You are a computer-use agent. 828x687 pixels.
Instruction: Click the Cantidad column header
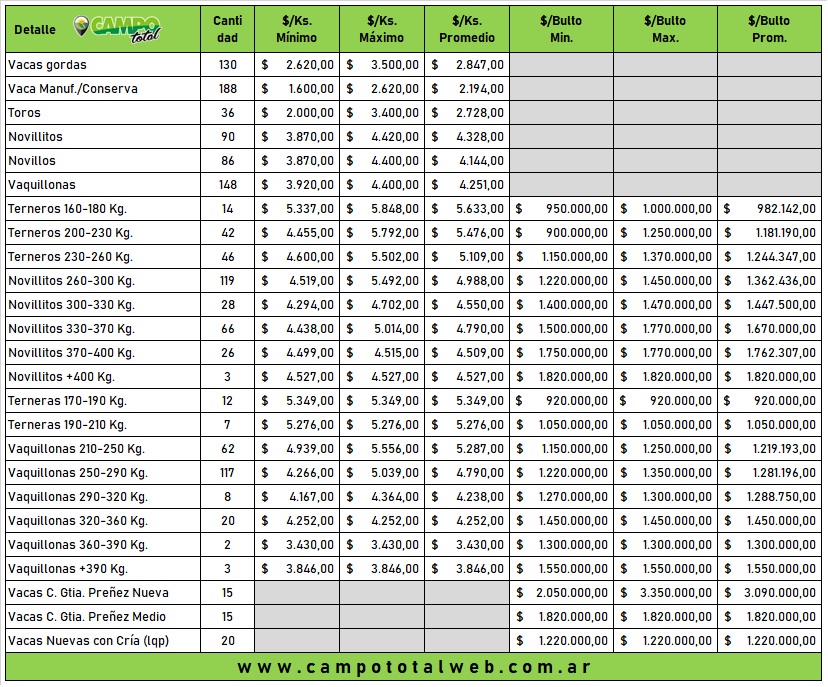(228, 29)
